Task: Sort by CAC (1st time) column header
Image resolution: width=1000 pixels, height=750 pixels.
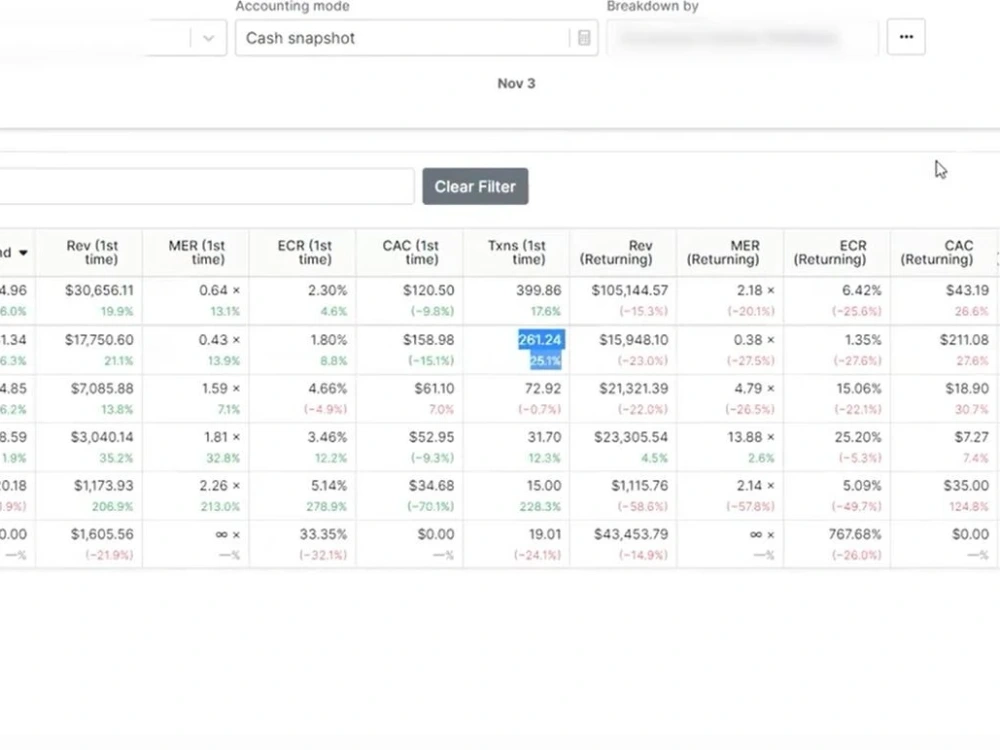Action: tap(411, 253)
